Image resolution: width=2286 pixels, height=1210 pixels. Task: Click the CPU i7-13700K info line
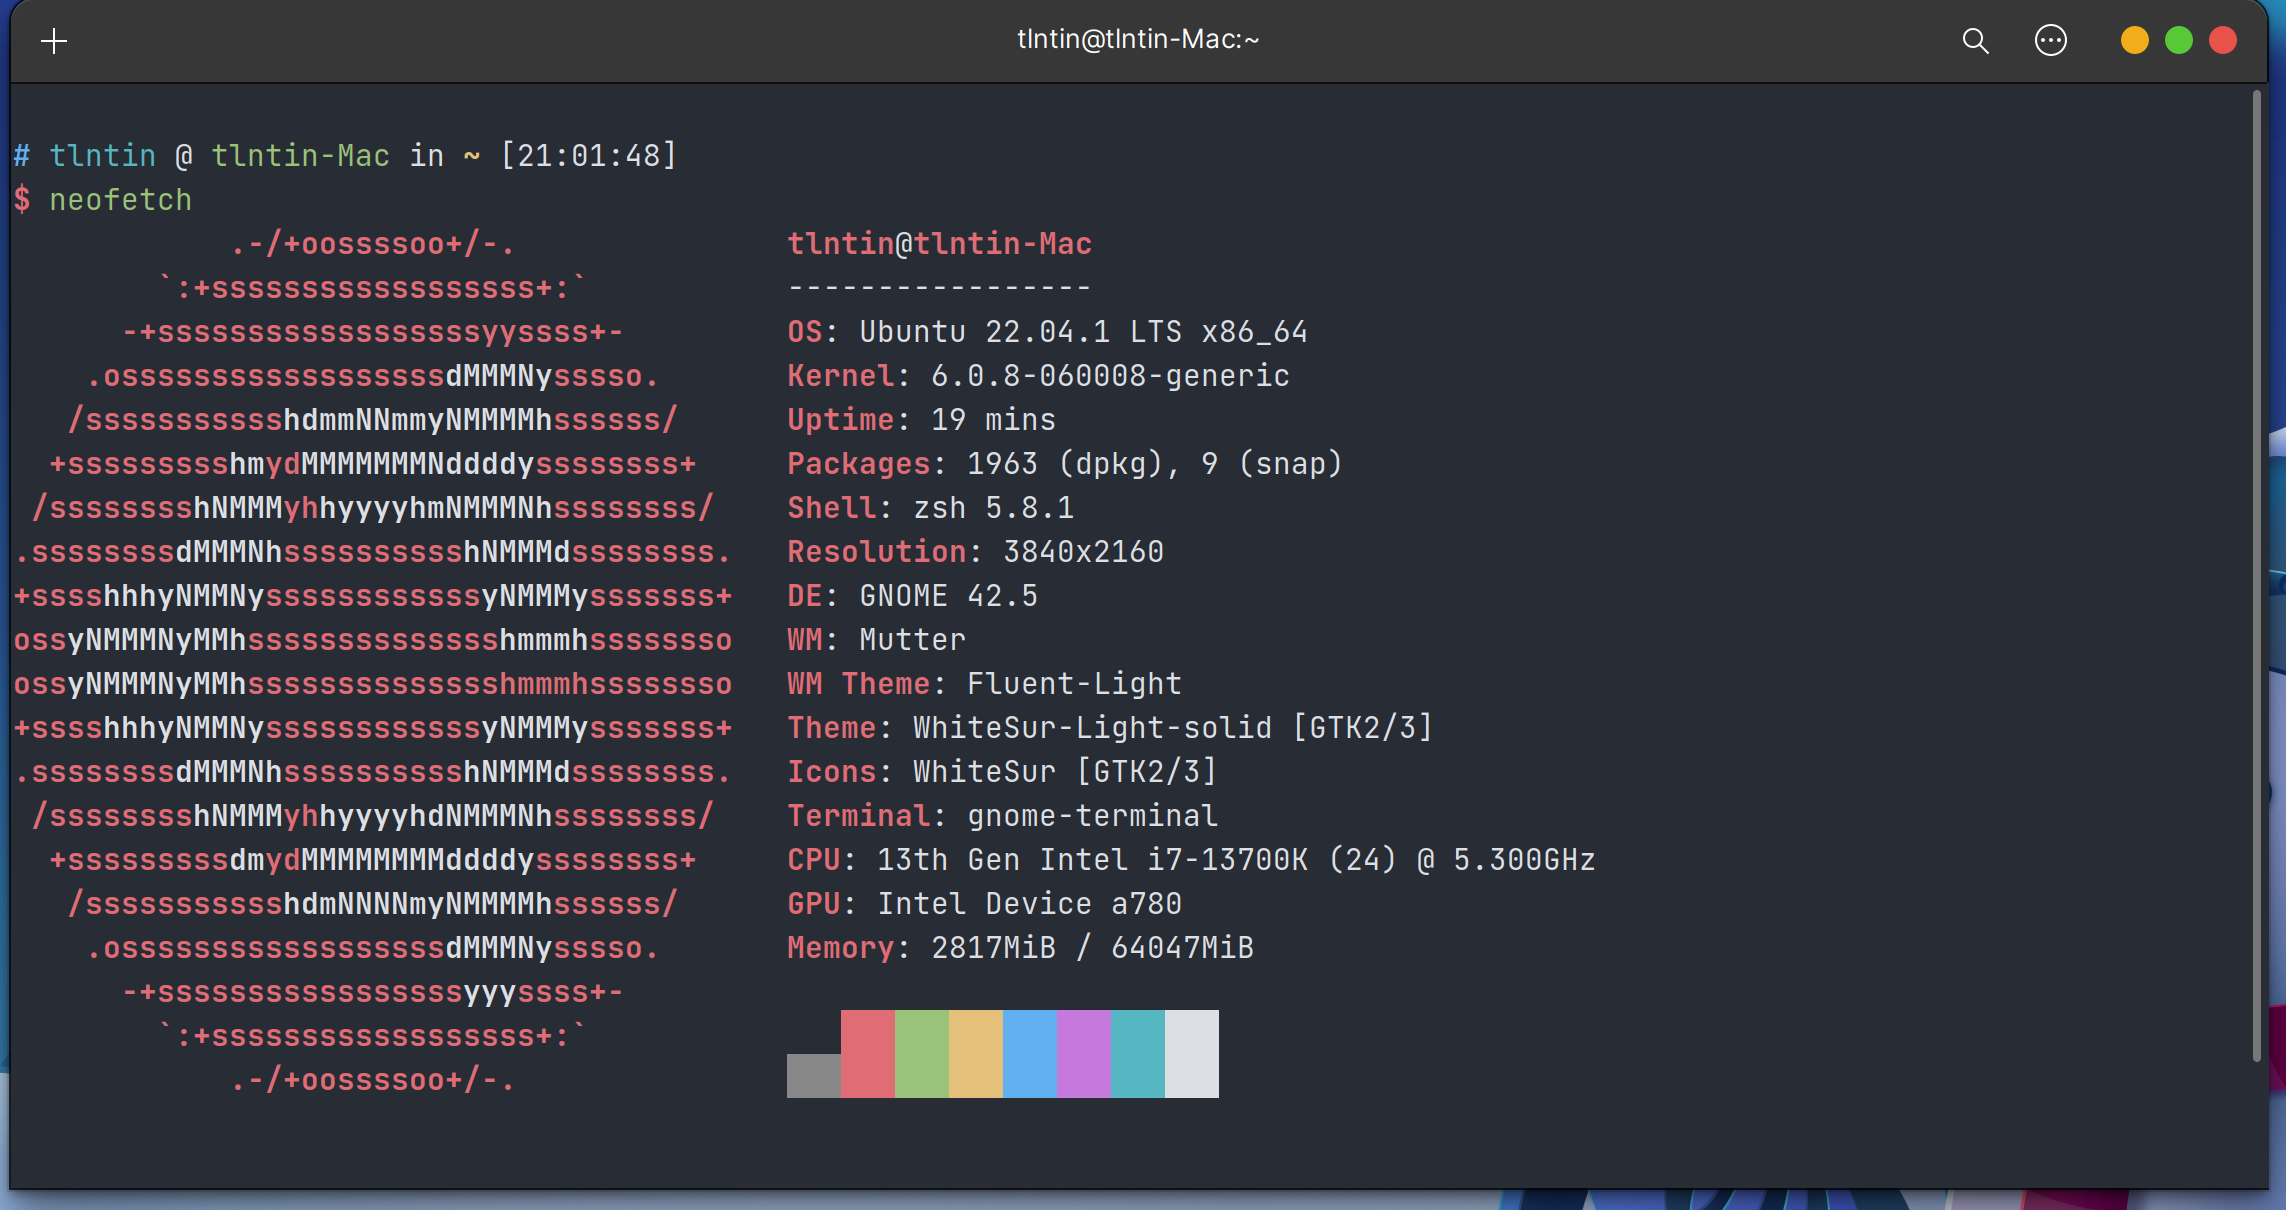1190,860
